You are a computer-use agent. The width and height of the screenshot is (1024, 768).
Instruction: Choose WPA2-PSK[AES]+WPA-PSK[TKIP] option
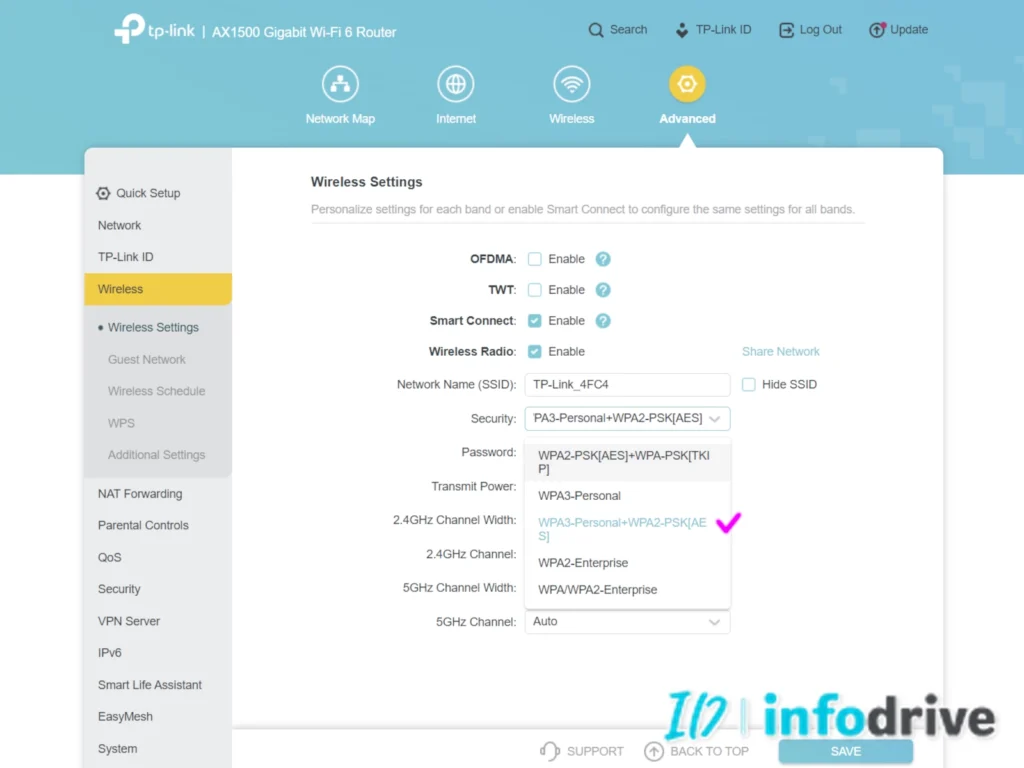(627, 462)
